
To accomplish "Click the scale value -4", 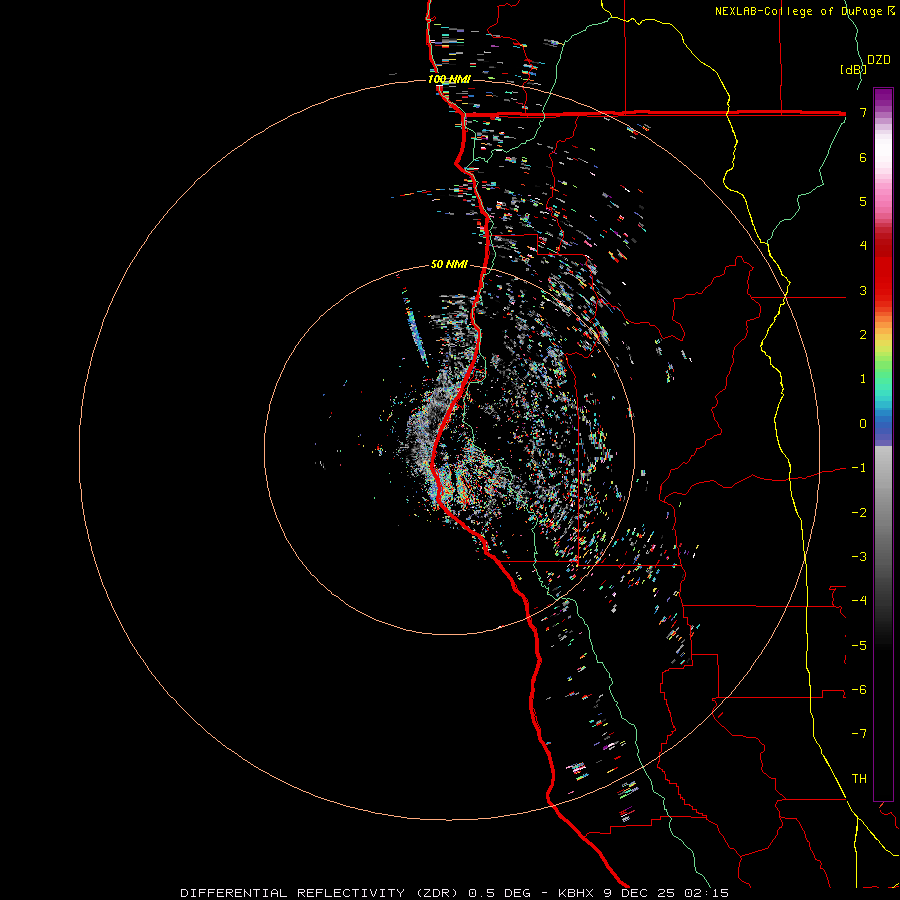I will [859, 601].
